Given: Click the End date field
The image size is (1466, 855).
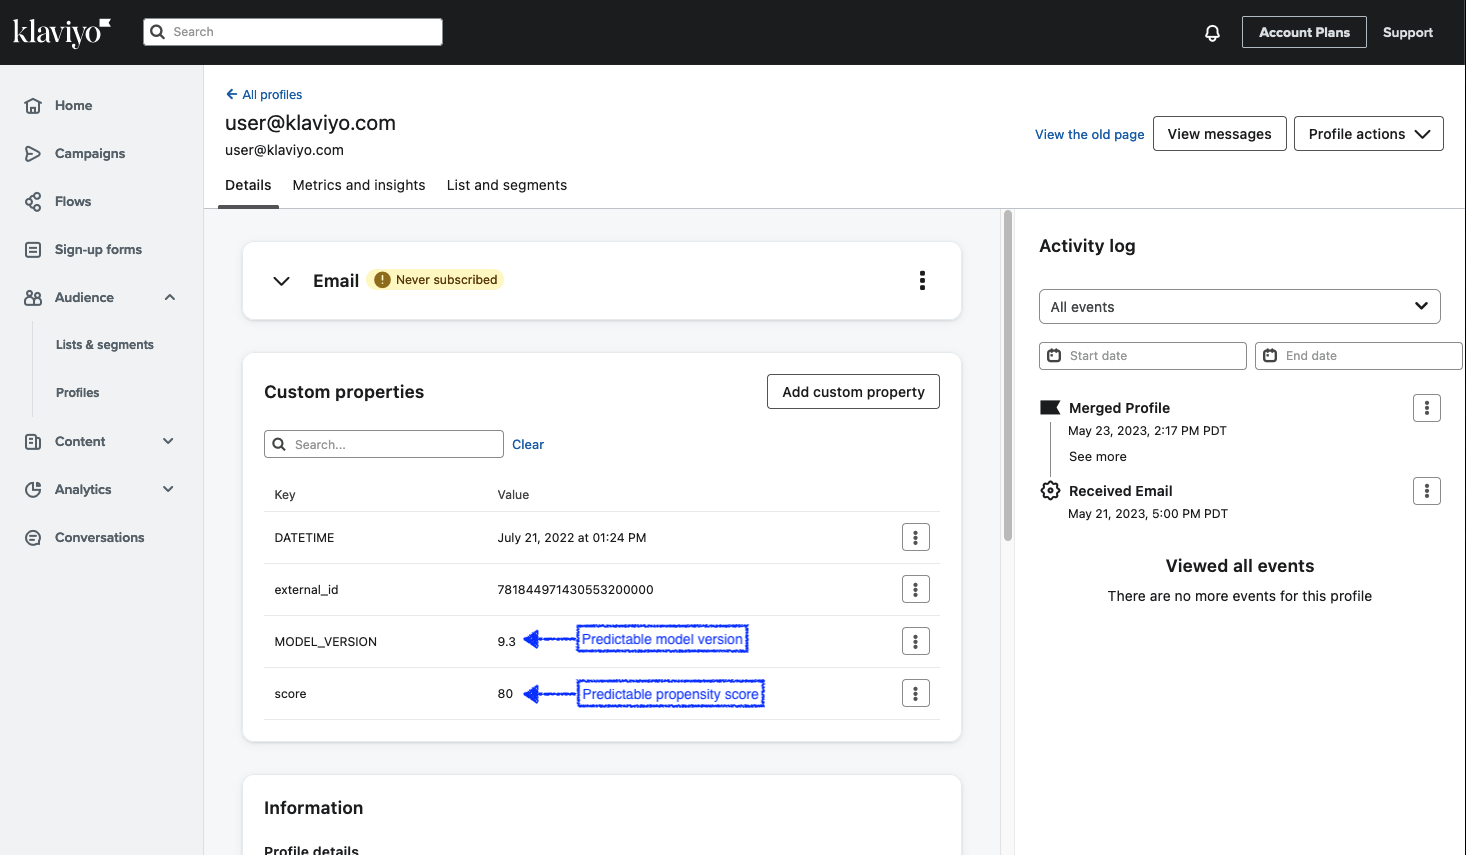Looking at the screenshot, I should click(x=1359, y=356).
